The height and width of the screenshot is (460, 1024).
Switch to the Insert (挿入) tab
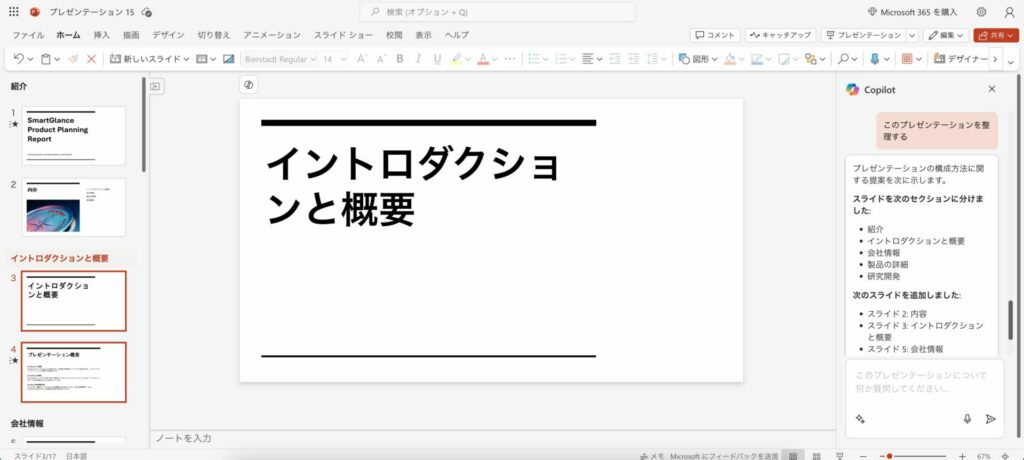point(101,35)
